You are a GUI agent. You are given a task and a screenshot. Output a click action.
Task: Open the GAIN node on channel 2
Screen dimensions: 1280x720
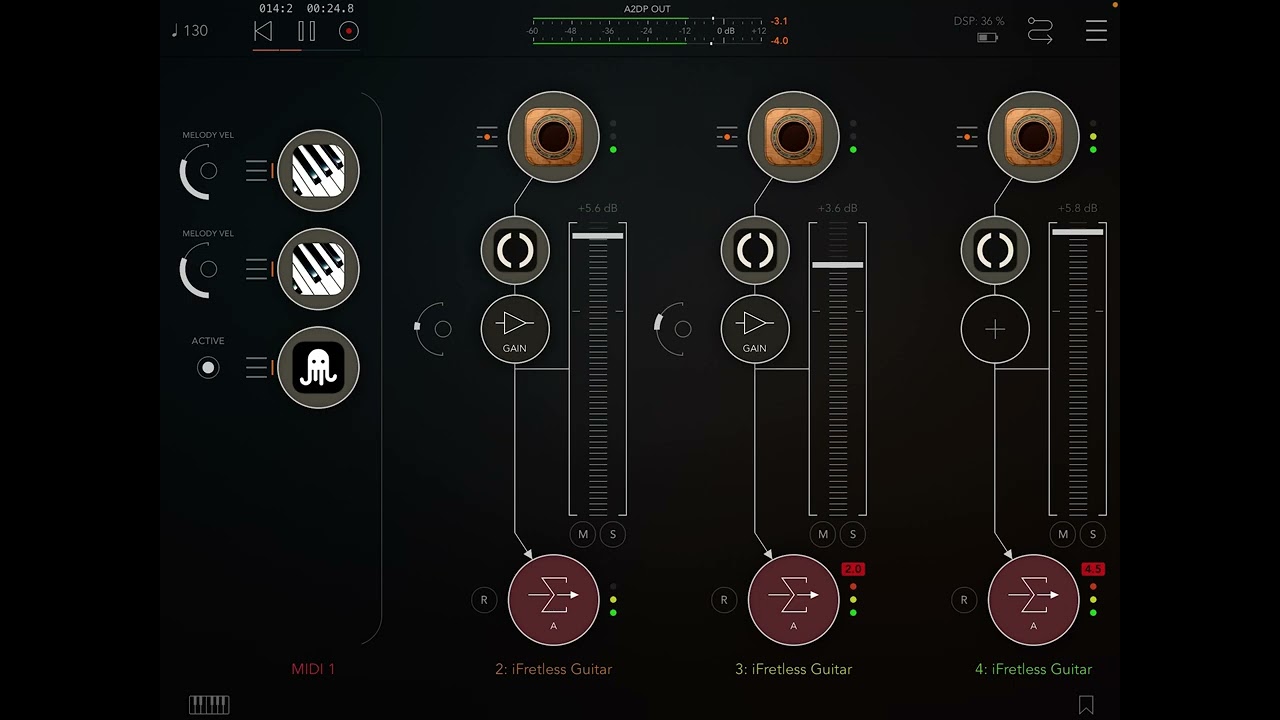(x=515, y=329)
